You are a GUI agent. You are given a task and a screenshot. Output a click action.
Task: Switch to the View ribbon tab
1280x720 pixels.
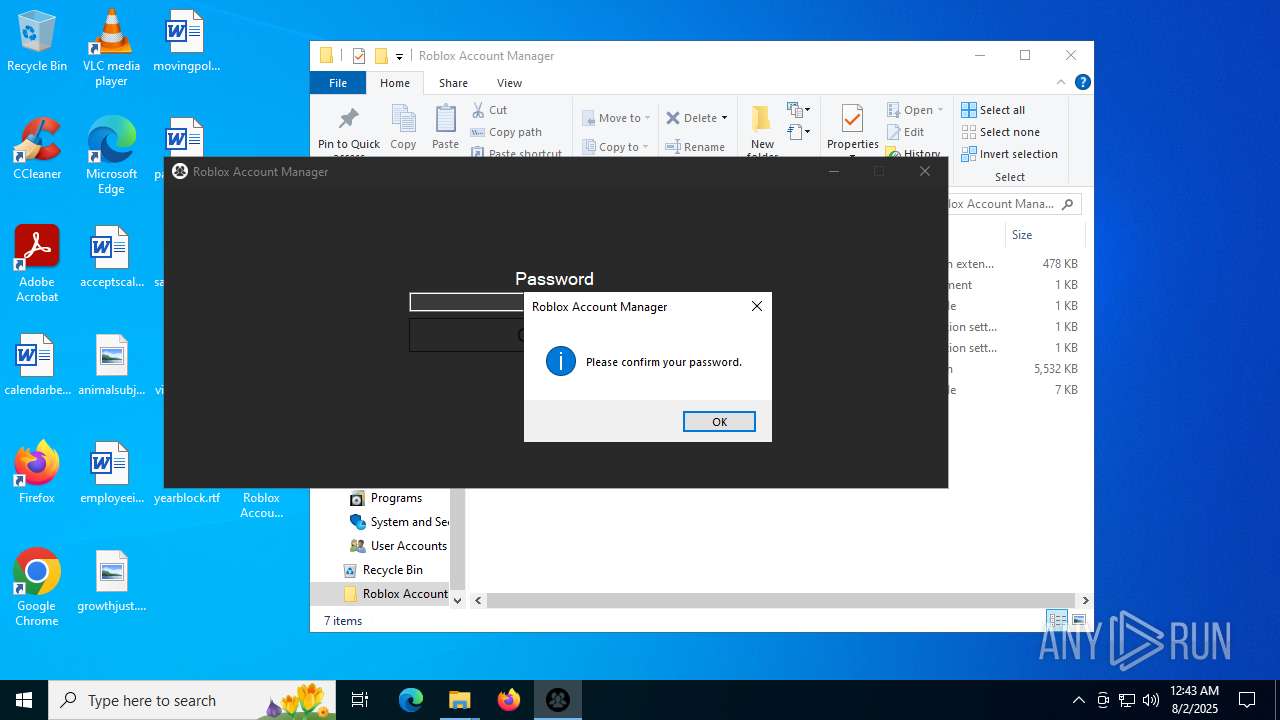509,83
